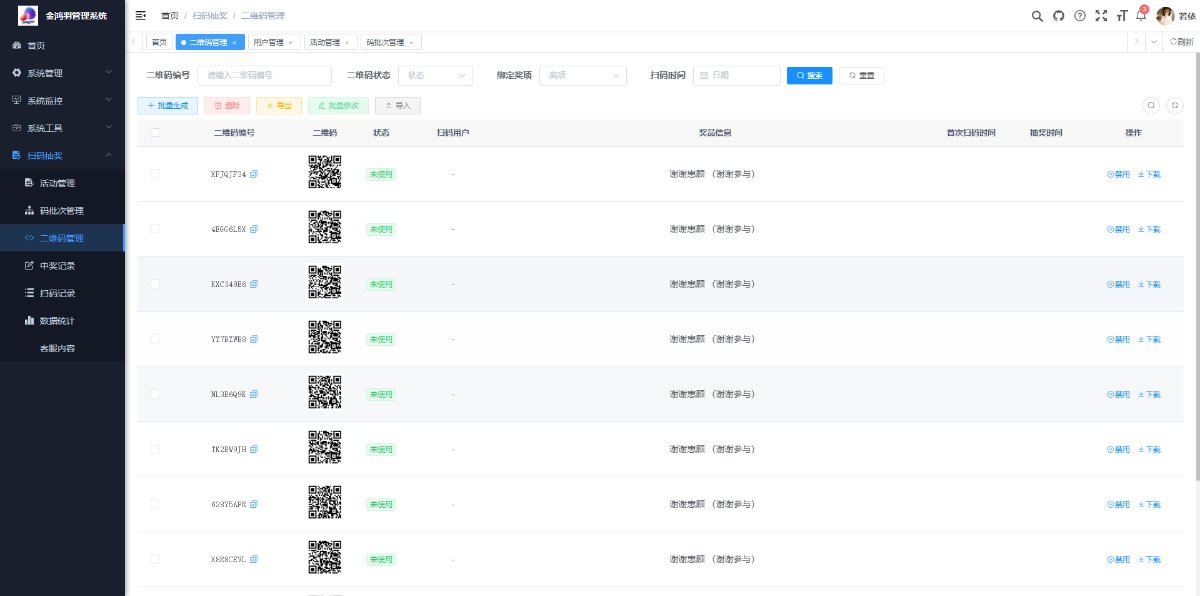Click the blue 搜索 search button
This screenshot has width=1200, height=596.
click(x=809, y=75)
